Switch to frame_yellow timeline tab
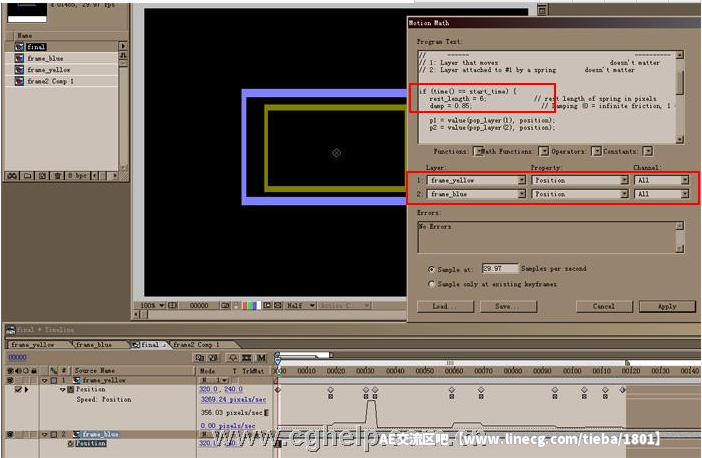This screenshot has height=458, width=702. (36, 344)
